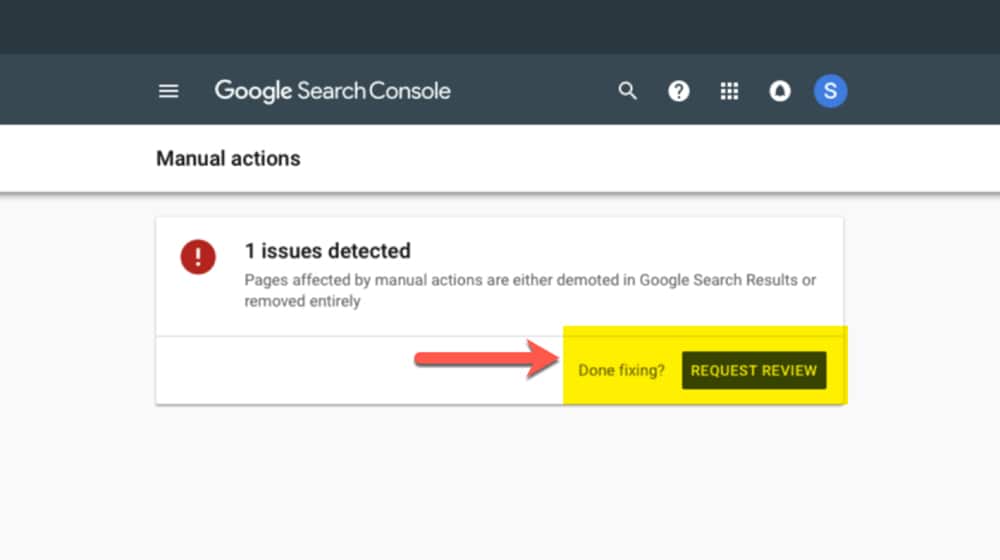
Task: Click the REQUEST REVIEW button
Action: coord(754,370)
